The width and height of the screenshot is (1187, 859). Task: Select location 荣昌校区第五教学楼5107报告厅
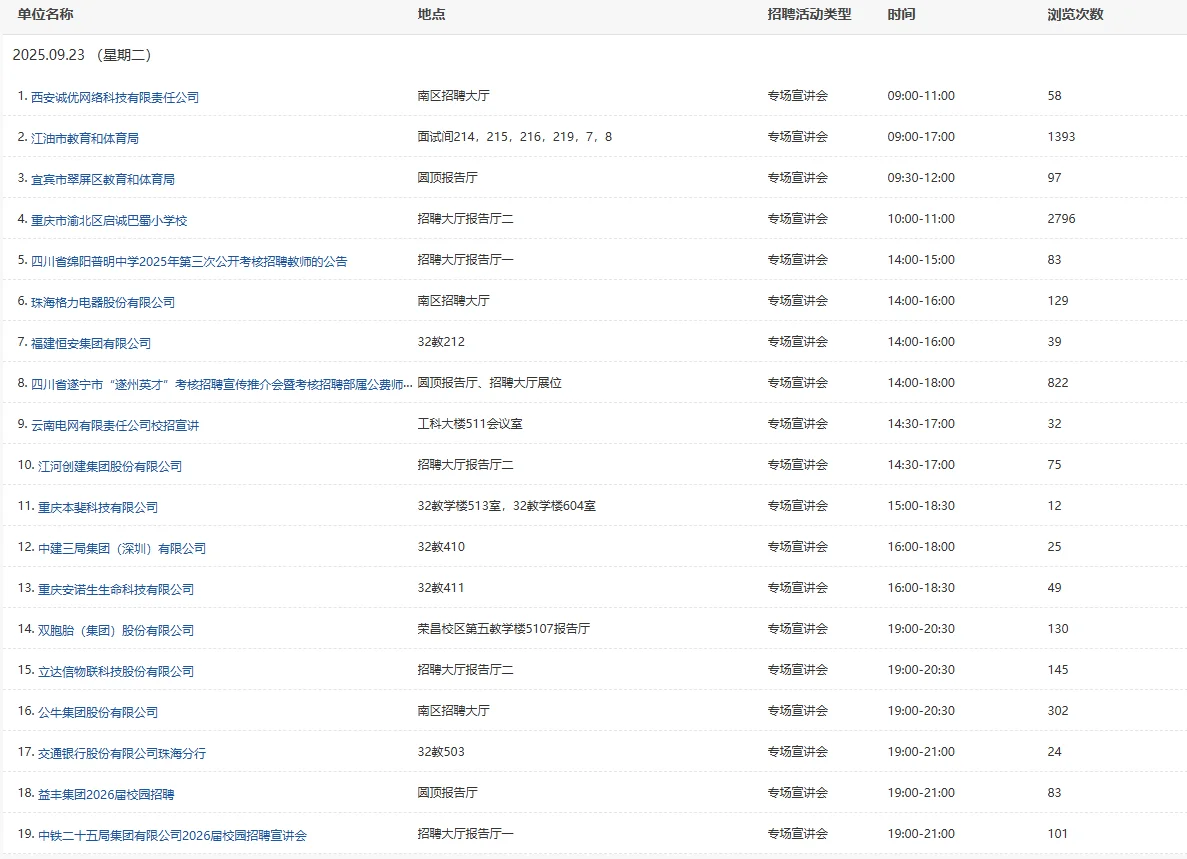tap(504, 628)
